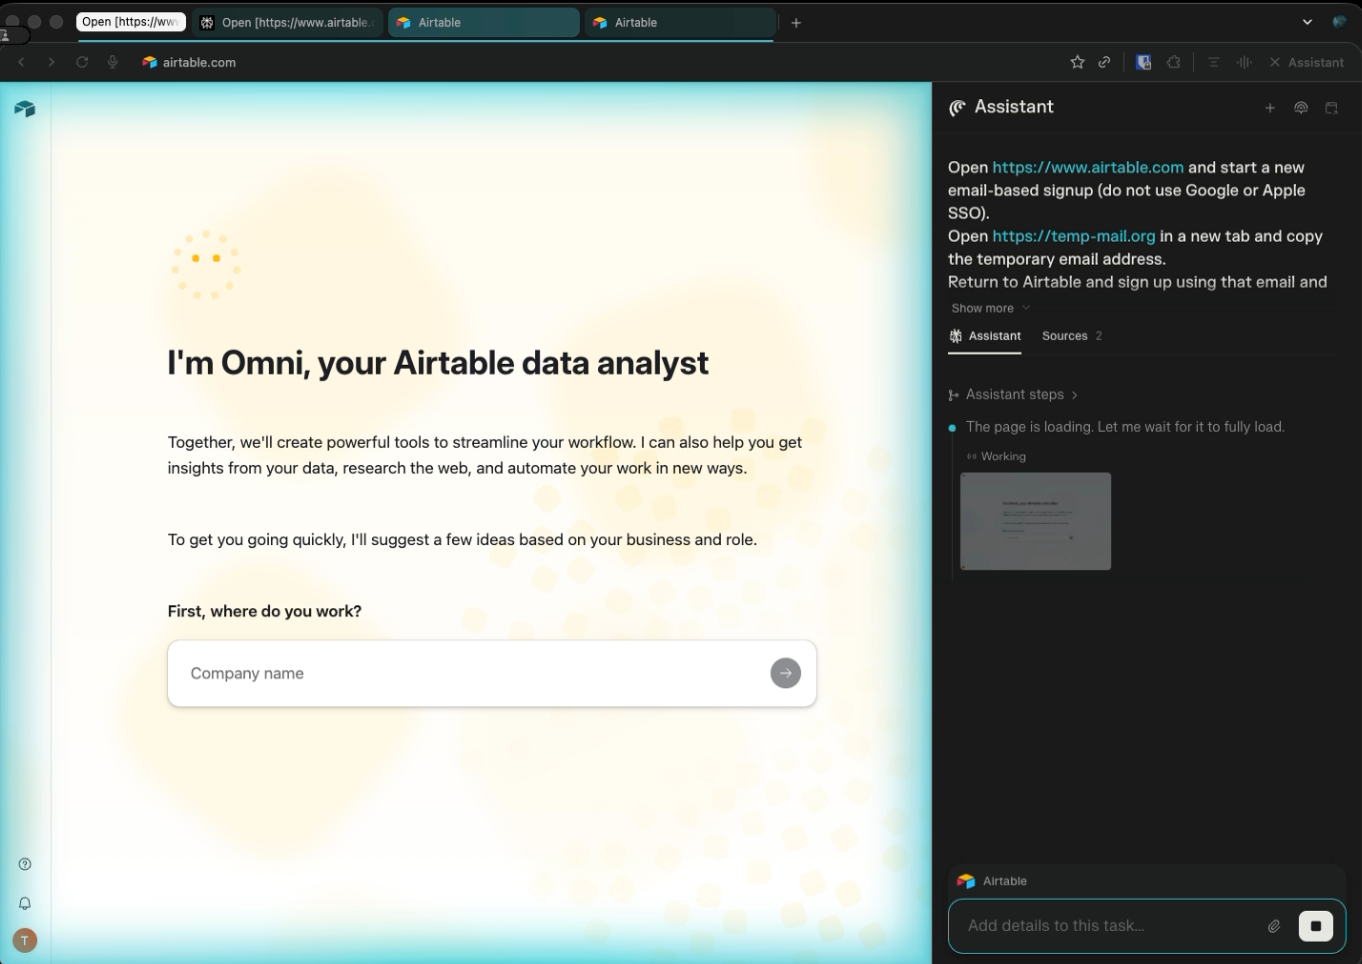Click the audio waveform icon in toolbar
The image size is (1362, 964).
pyautogui.click(x=1244, y=62)
